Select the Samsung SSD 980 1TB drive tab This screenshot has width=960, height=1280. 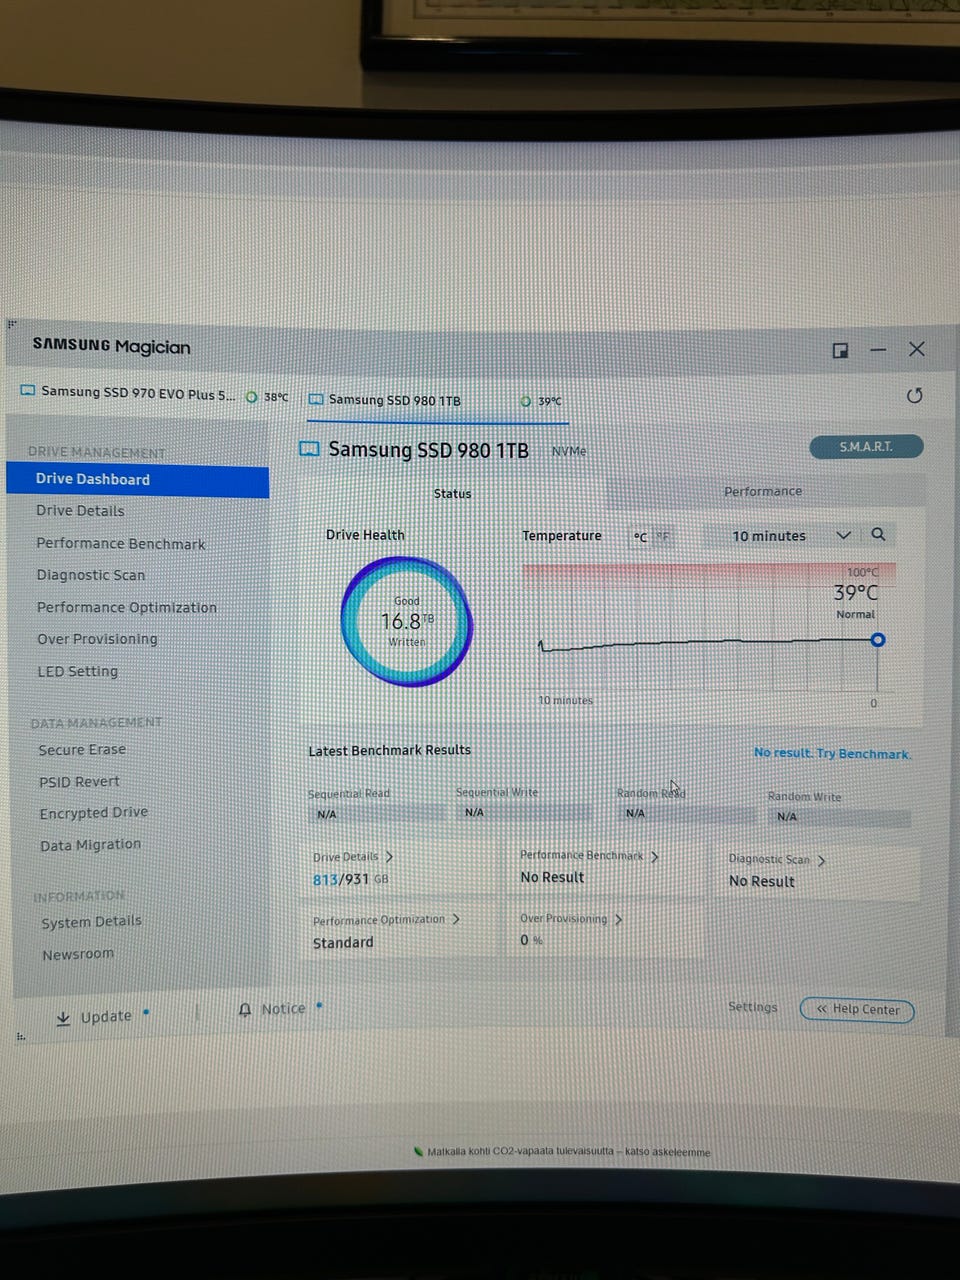tap(436, 401)
